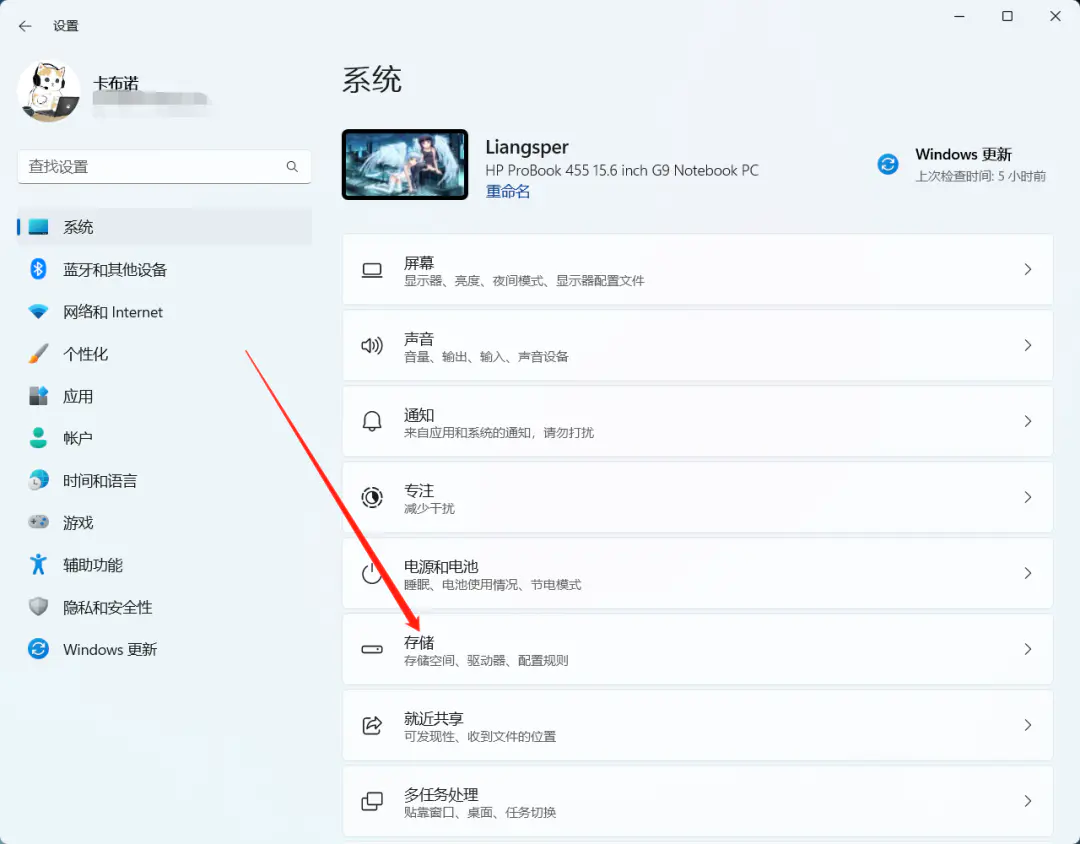Open 时间和语言 sidebar item
Image resolution: width=1080 pixels, height=844 pixels.
(100, 481)
